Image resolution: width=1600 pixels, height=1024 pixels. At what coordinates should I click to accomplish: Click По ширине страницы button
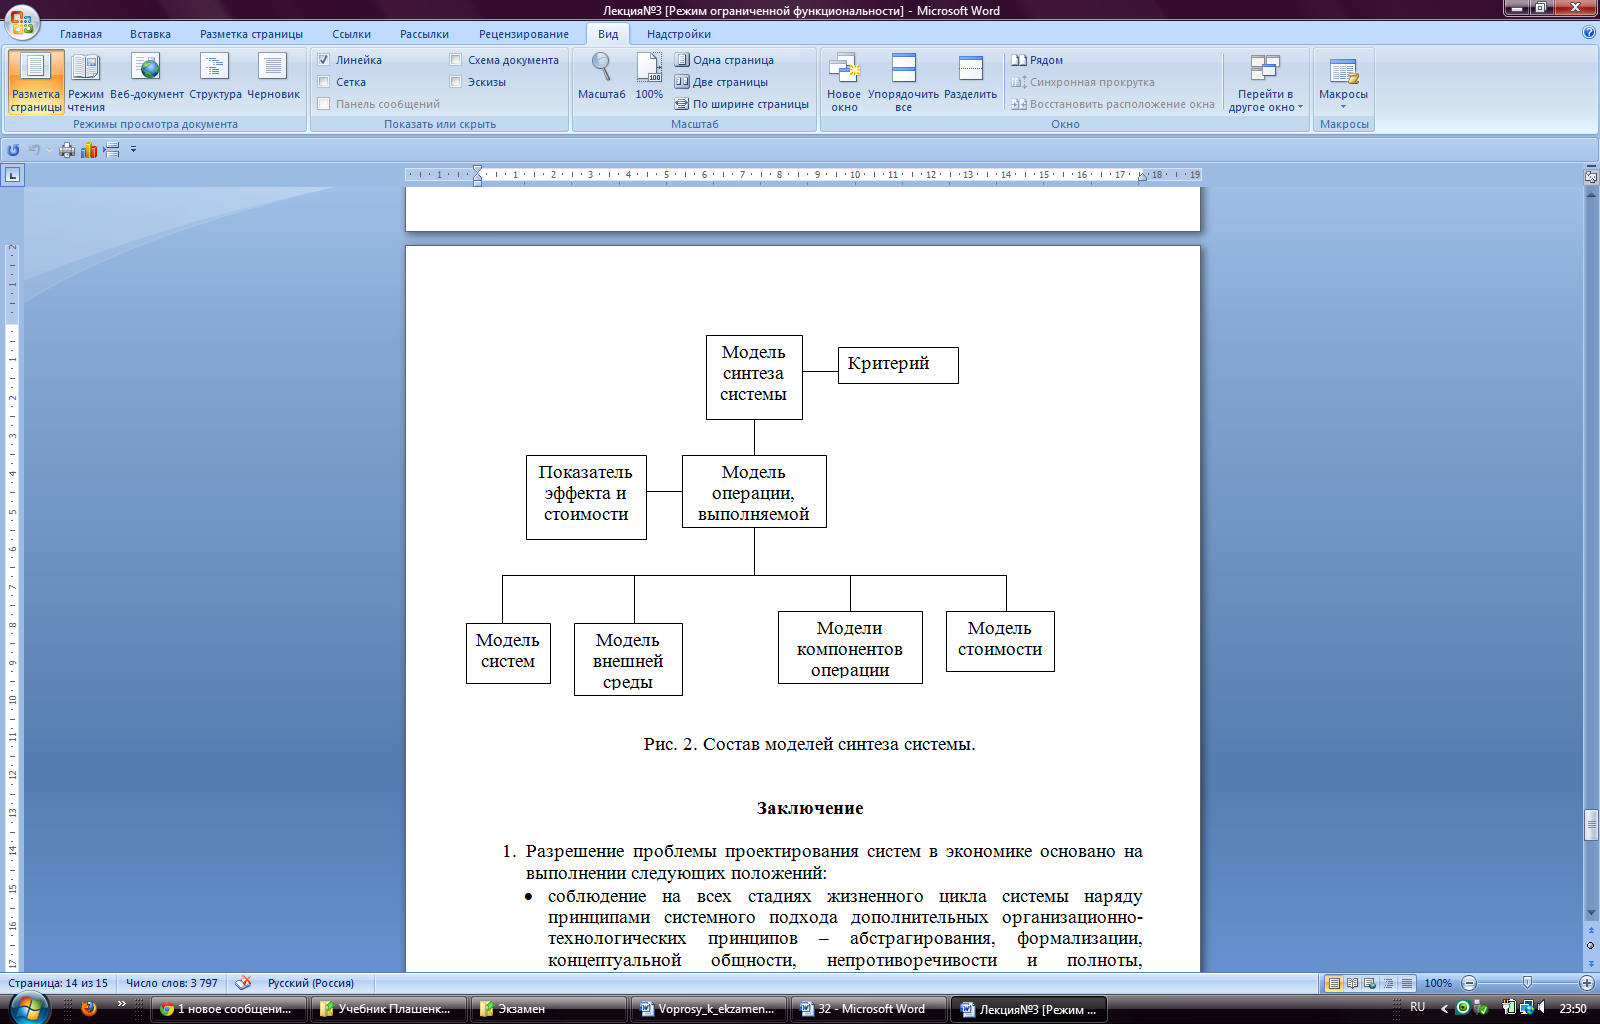coord(741,104)
